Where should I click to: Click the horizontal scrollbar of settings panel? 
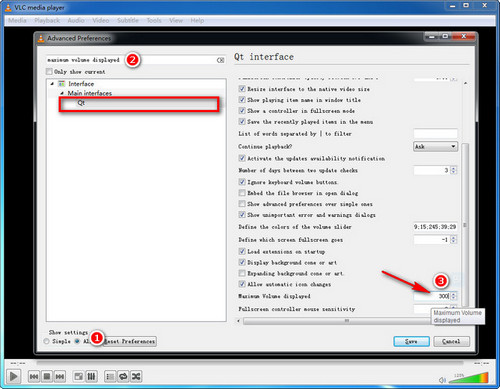point(336,321)
